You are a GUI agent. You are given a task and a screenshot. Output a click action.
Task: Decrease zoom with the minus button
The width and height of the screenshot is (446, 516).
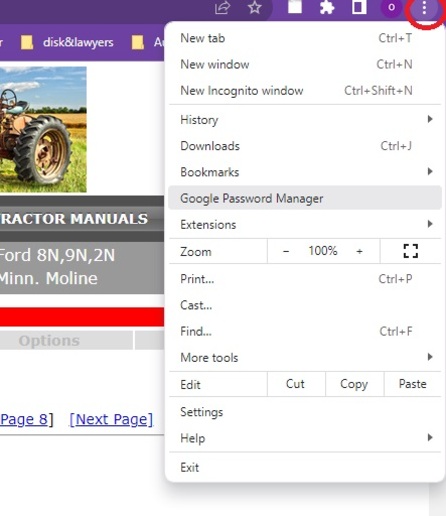(x=286, y=251)
